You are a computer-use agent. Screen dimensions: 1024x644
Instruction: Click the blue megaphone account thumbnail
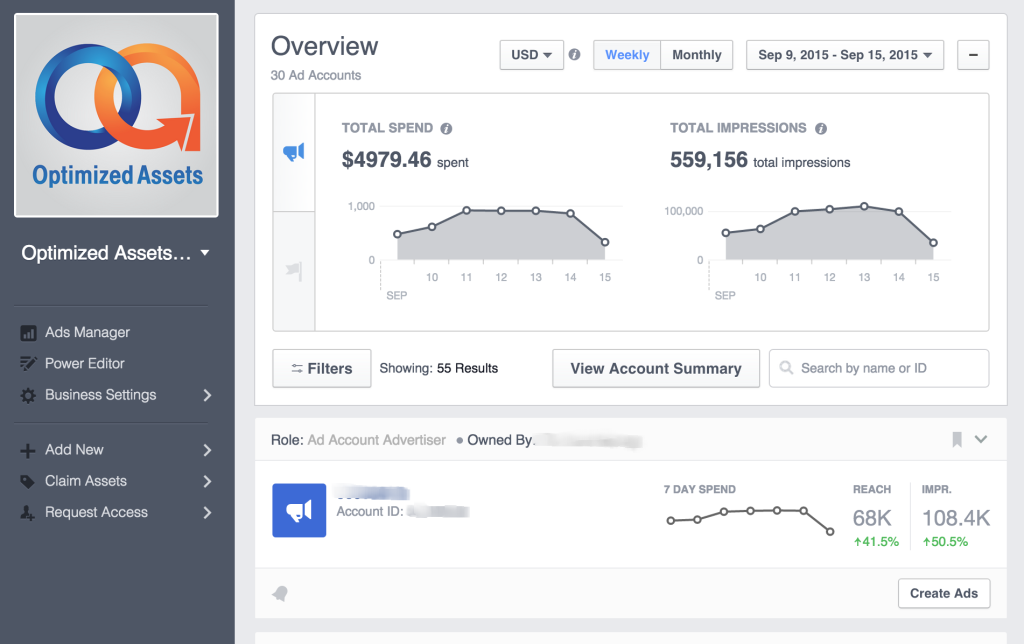click(299, 510)
